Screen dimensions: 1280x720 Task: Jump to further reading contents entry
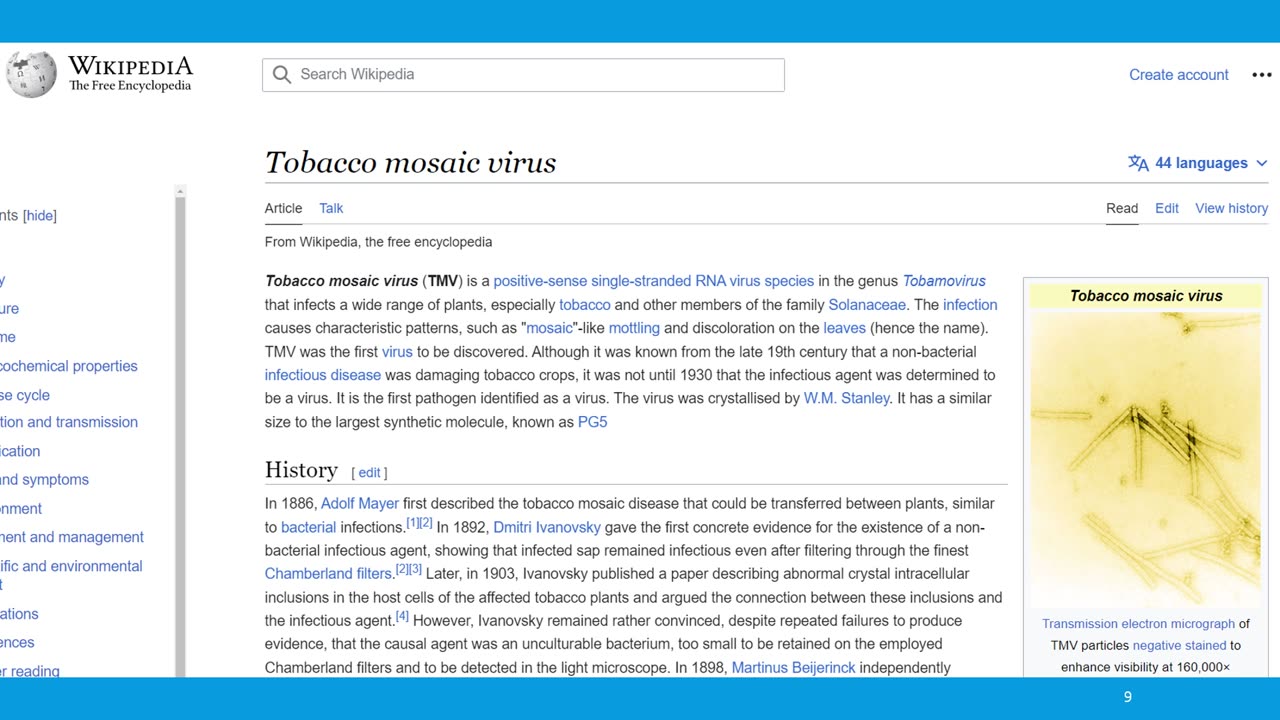30,672
